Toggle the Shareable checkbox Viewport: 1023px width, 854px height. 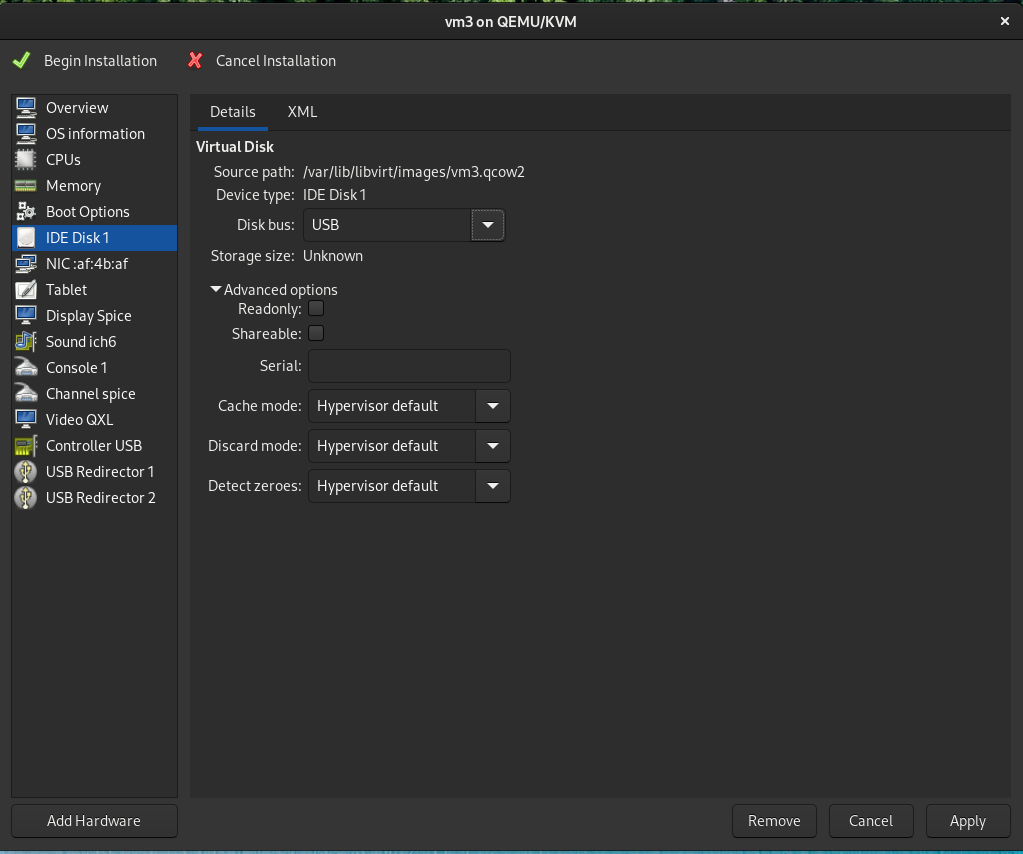316,334
